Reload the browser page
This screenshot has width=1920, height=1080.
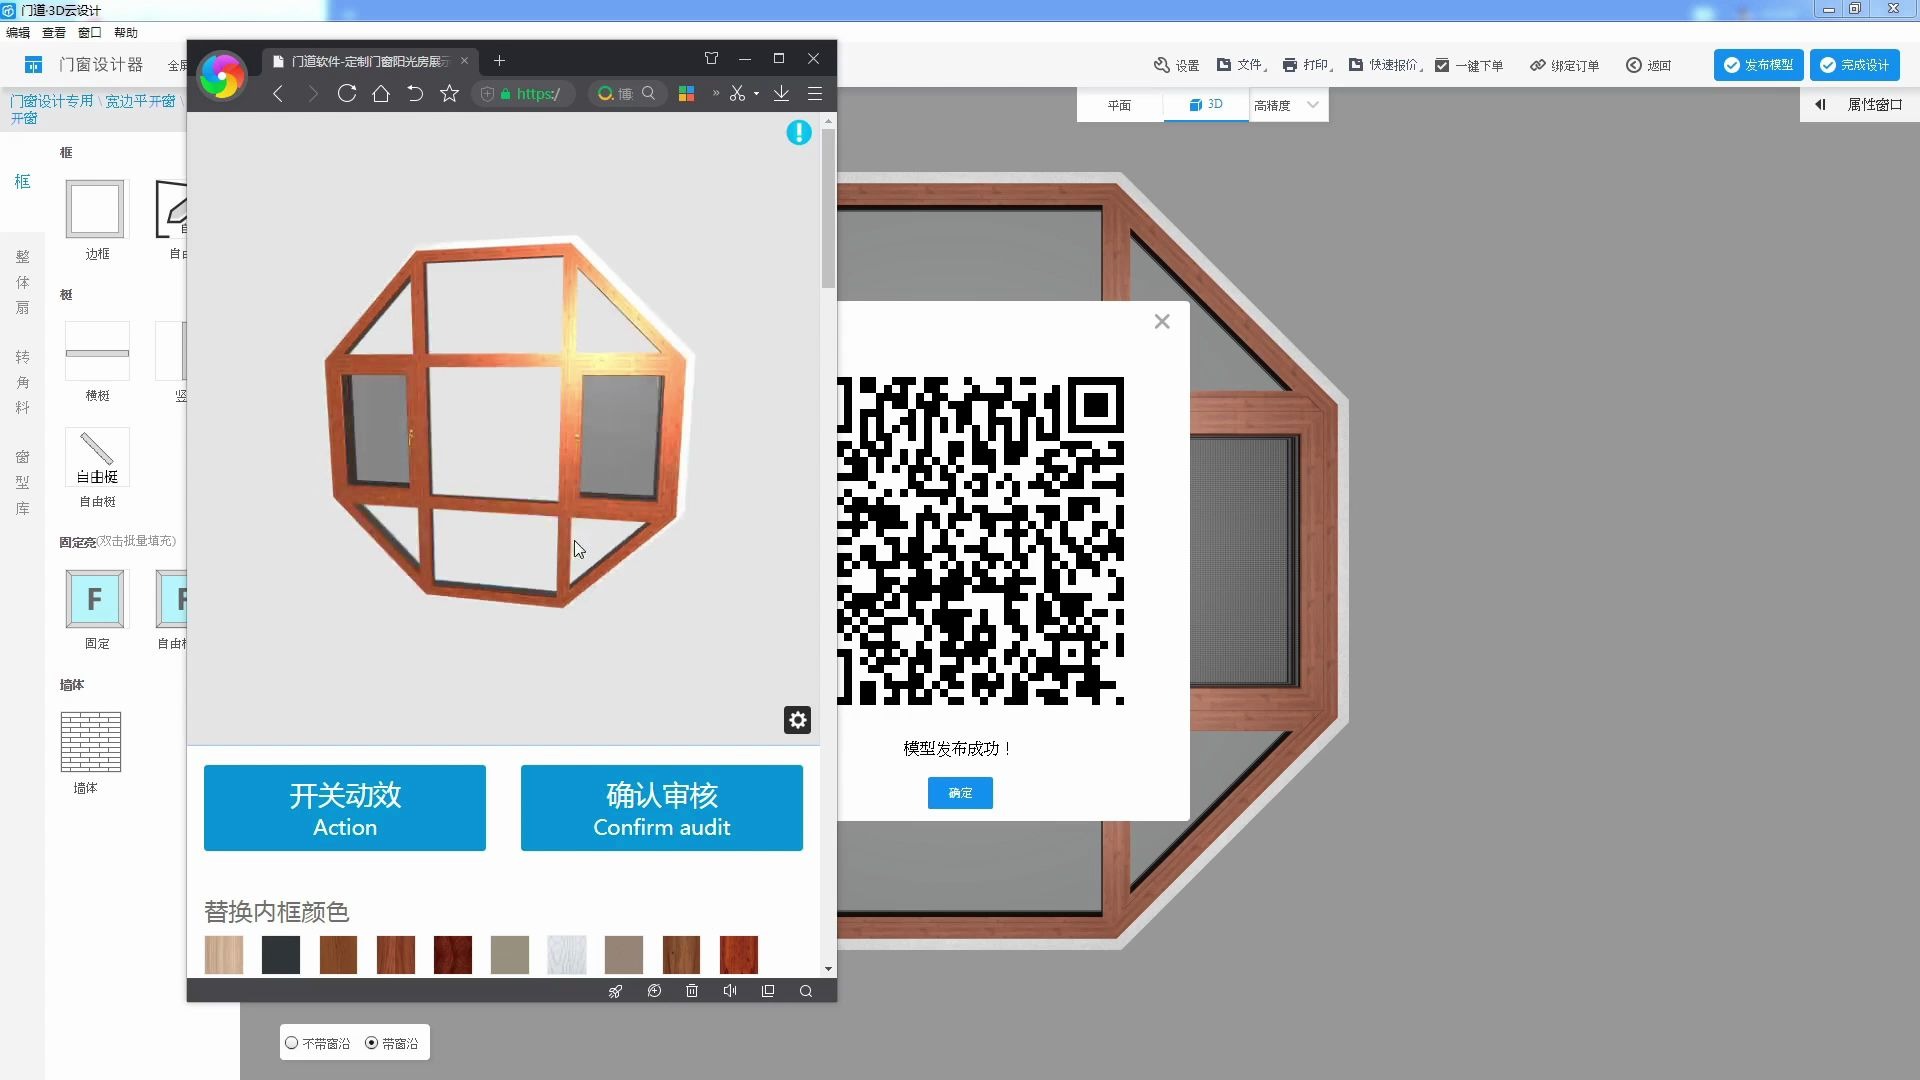click(347, 93)
